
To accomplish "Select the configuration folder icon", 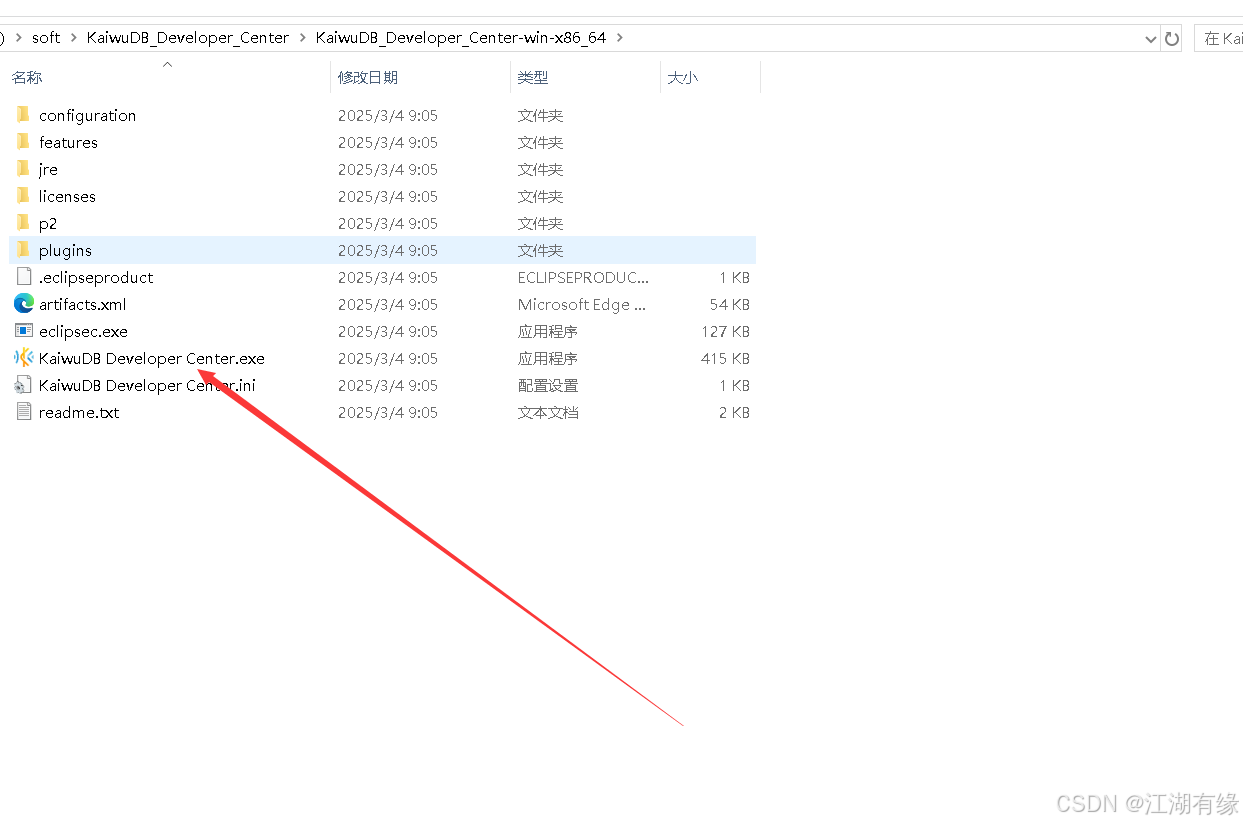I will point(24,115).
